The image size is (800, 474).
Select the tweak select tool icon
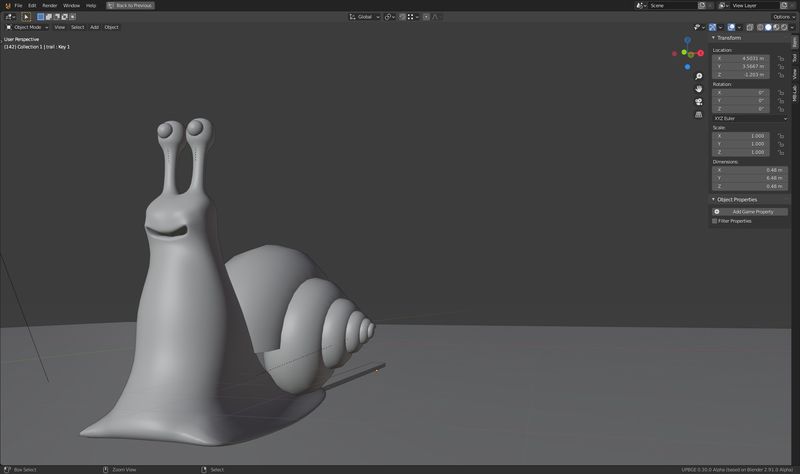click(26, 17)
